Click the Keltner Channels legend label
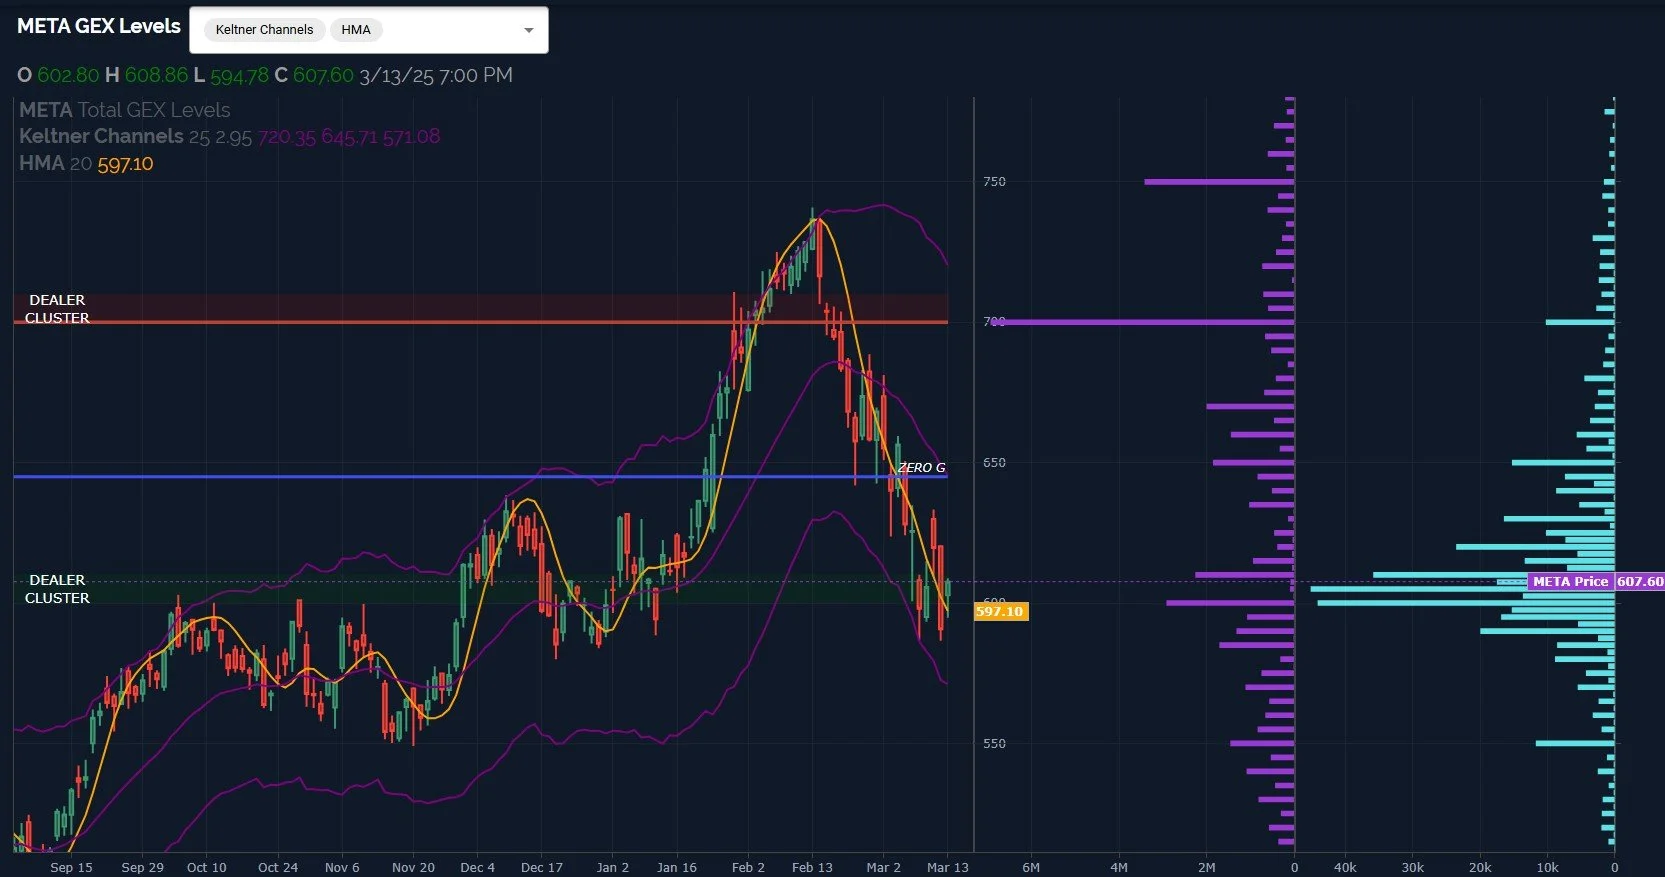 coord(101,136)
